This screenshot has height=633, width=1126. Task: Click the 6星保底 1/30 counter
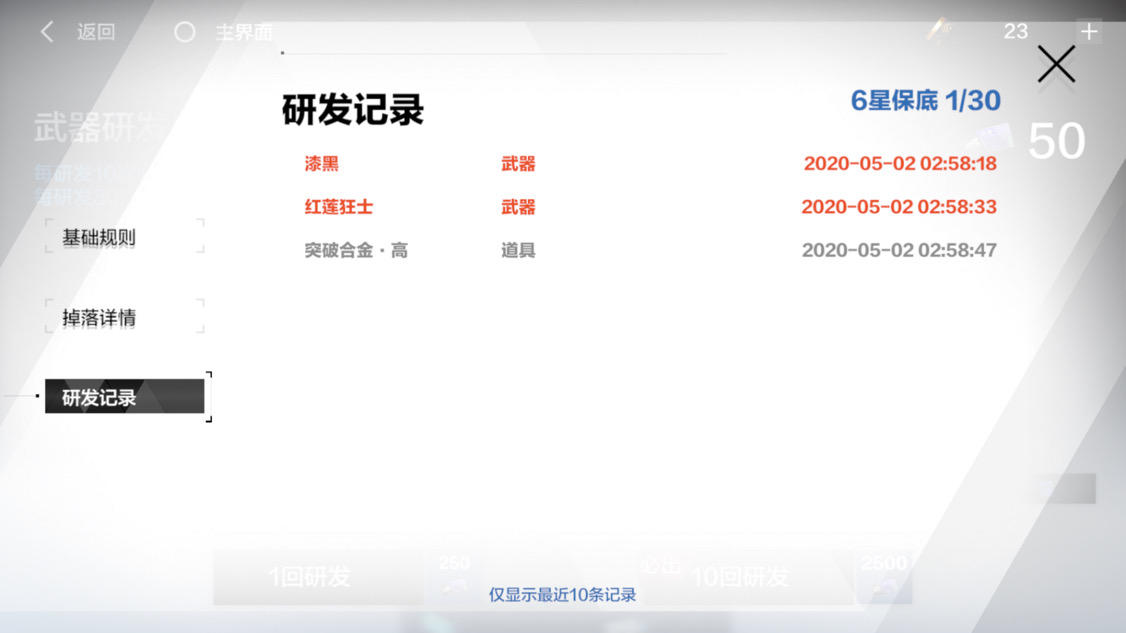click(925, 101)
